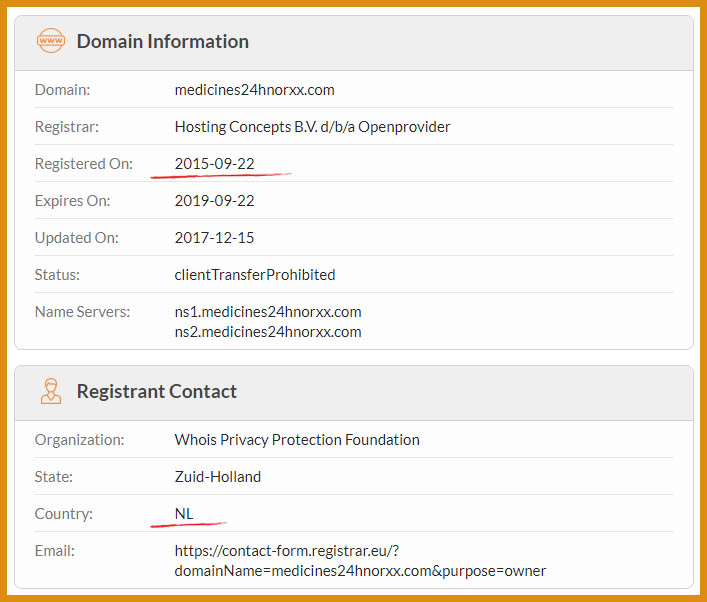
Task: Click the Hosting Concepts B.V. registrar name
Action: pyautogui.click(x=312, y=127)
